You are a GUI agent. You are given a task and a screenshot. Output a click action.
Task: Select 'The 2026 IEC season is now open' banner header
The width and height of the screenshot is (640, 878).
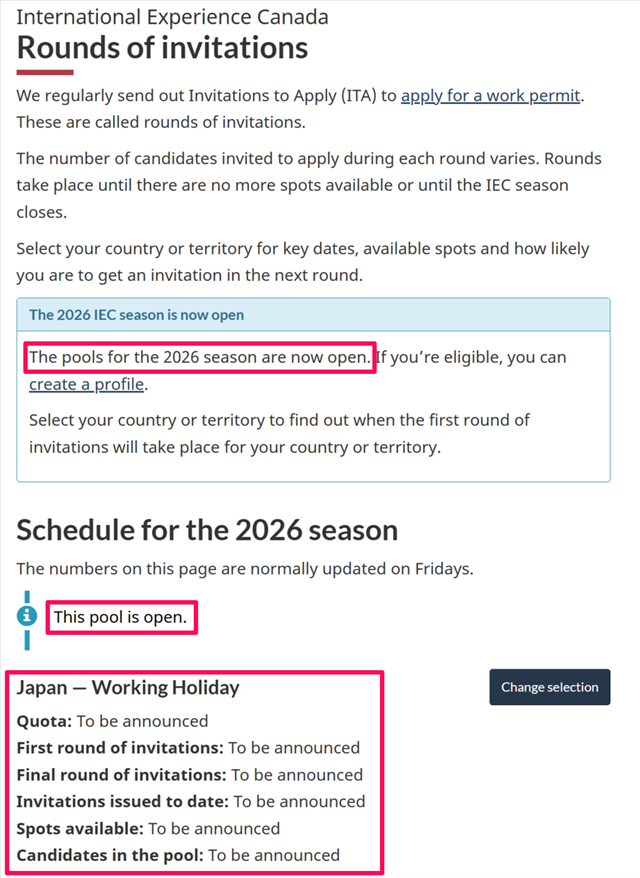[x=137, y=314]
